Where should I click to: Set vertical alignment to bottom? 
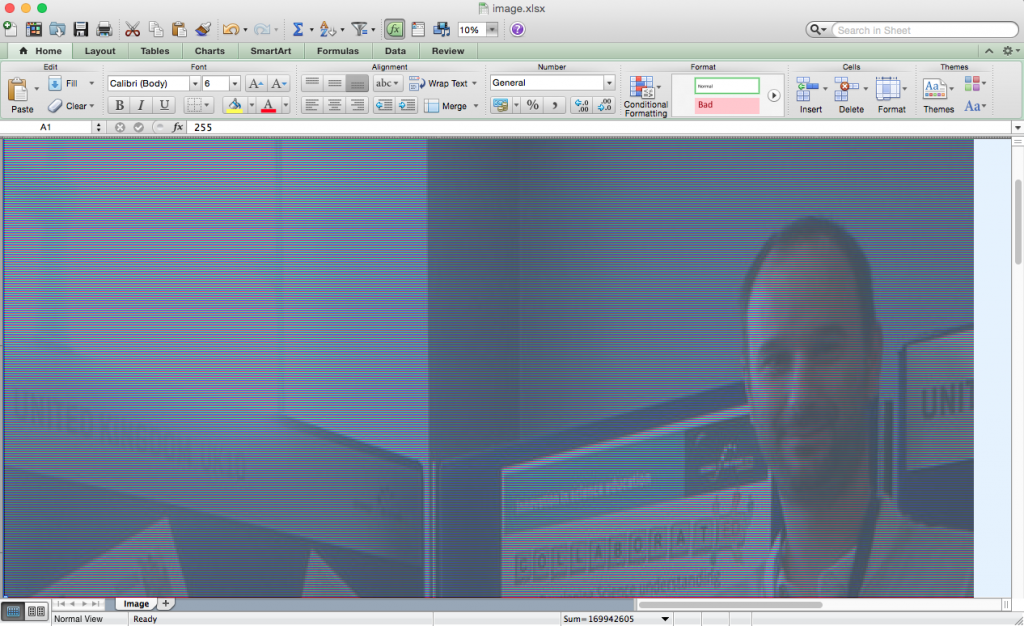[357, 83]
